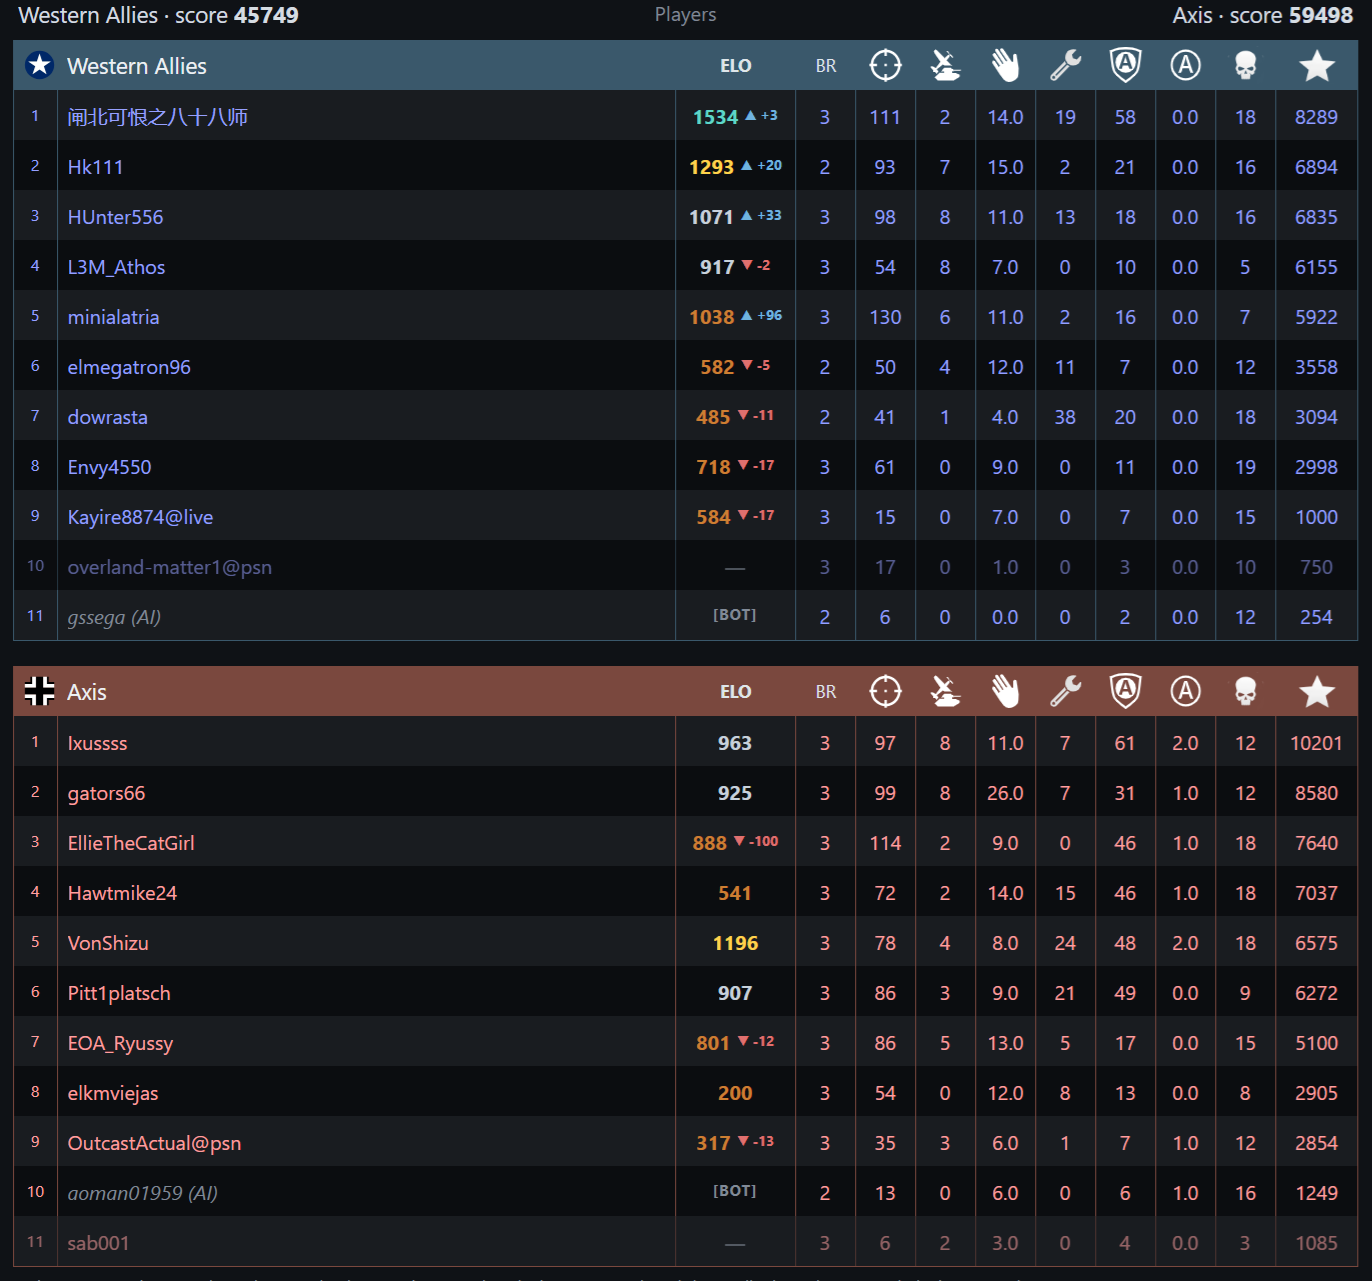Click the shield capture icon in Axis header
Screen dimensions: 1372x1281
click(1125, 691)
